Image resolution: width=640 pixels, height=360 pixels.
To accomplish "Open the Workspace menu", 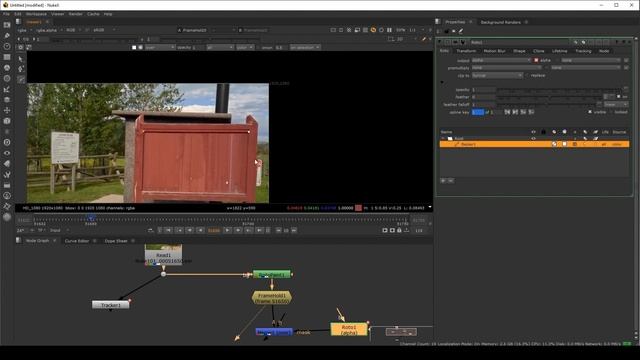I will click(x=36, y=14).
